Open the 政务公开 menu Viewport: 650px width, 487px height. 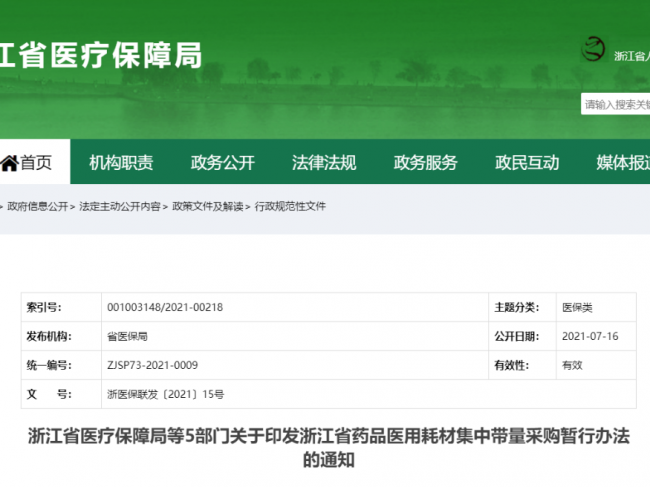[x=223, y=162]
